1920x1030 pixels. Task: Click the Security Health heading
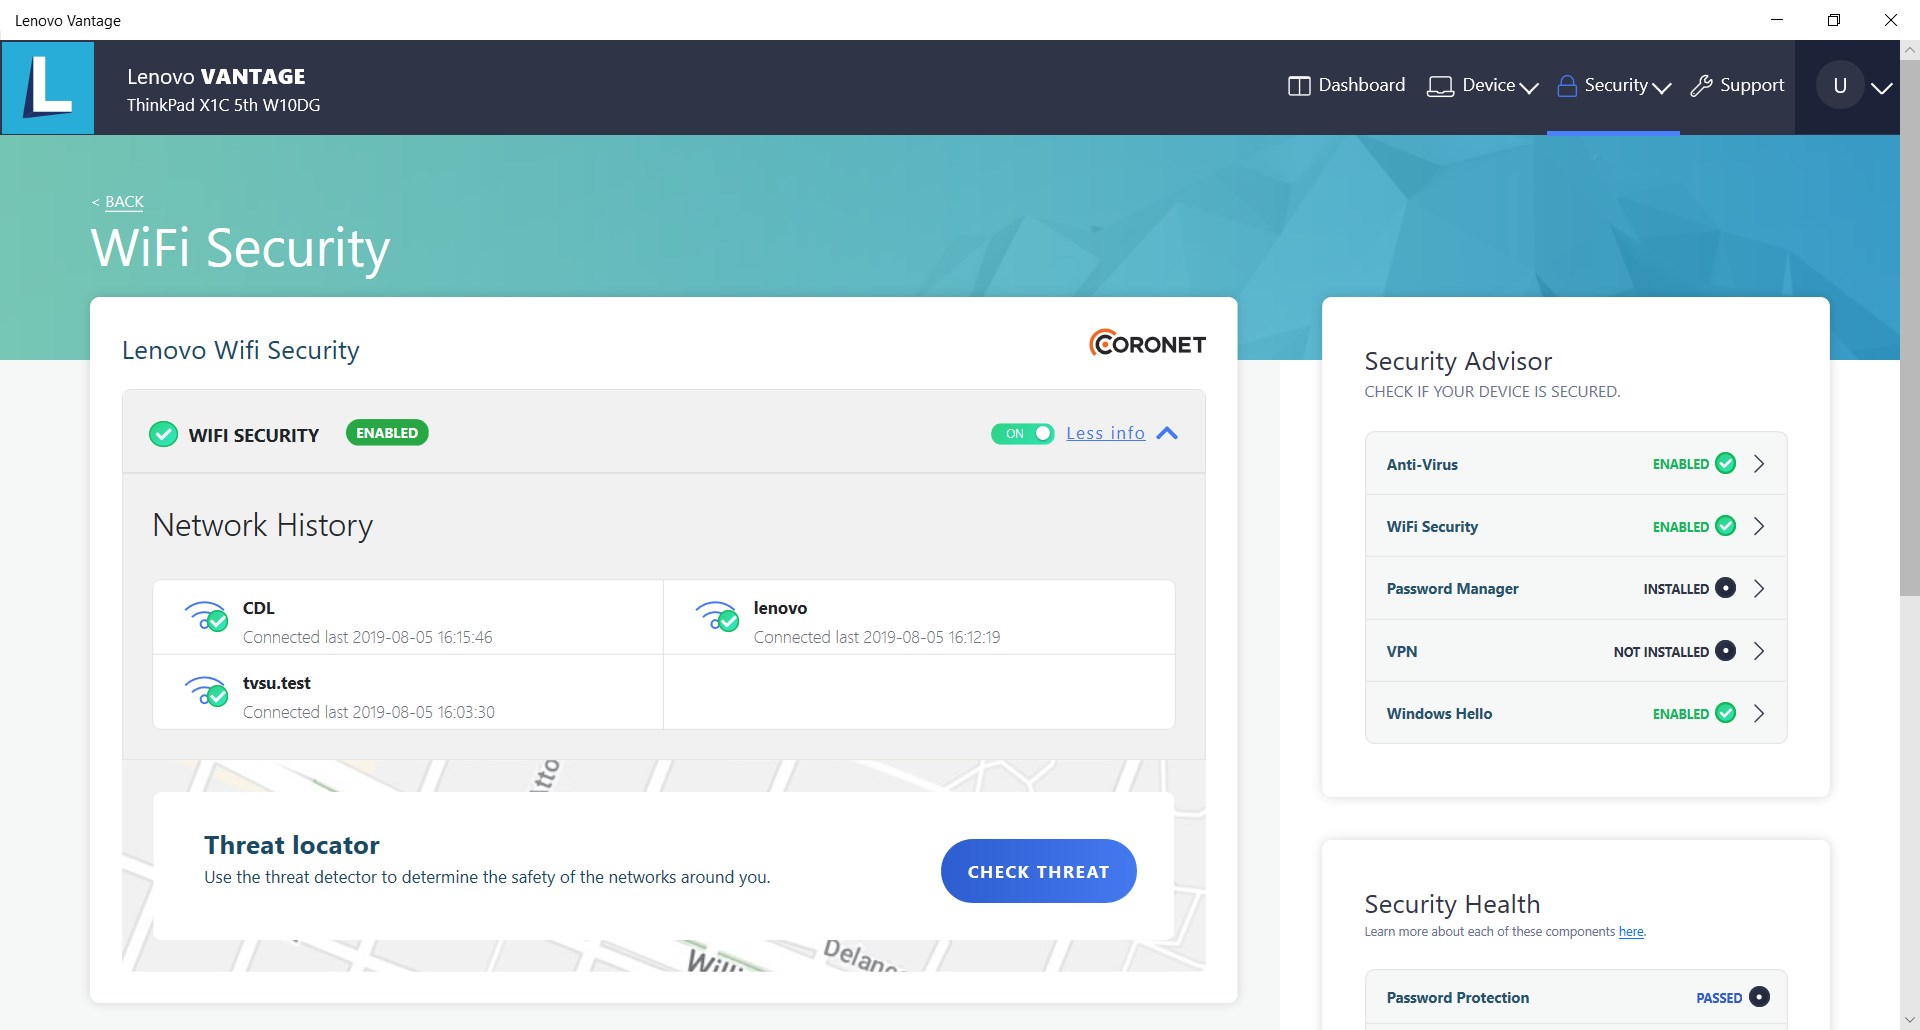[1452, 904]
